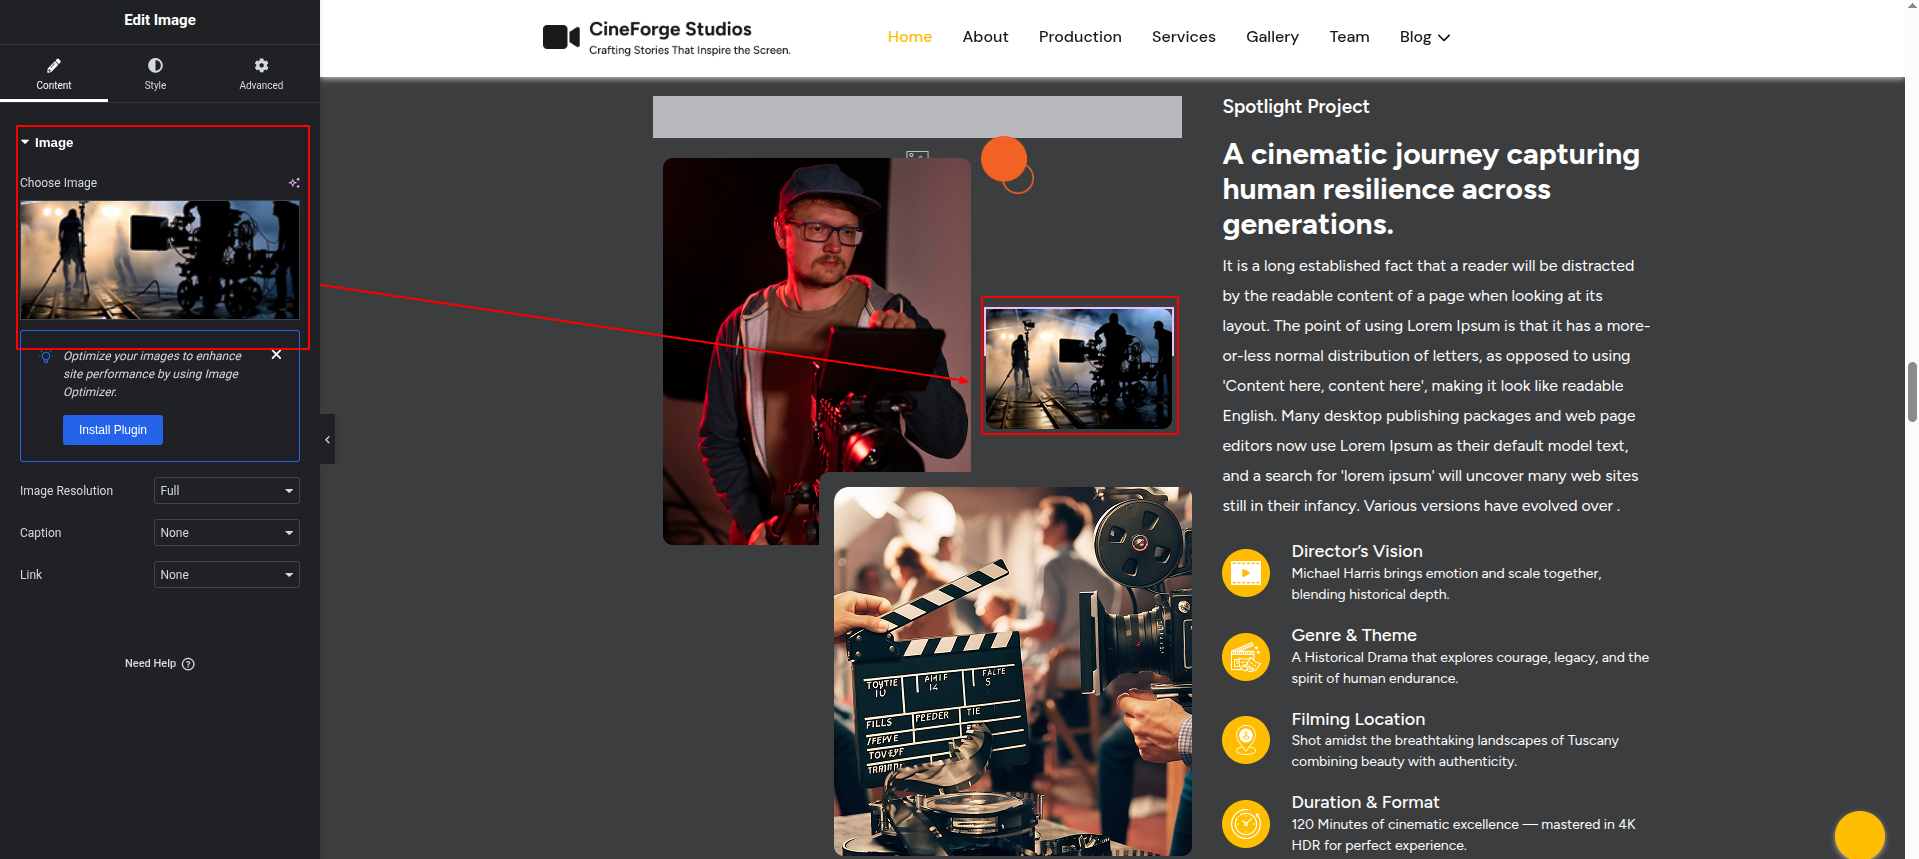Click the Filming Location pin icon
The width and height of the screenshot is (1919, 859).
(1245, 740)
